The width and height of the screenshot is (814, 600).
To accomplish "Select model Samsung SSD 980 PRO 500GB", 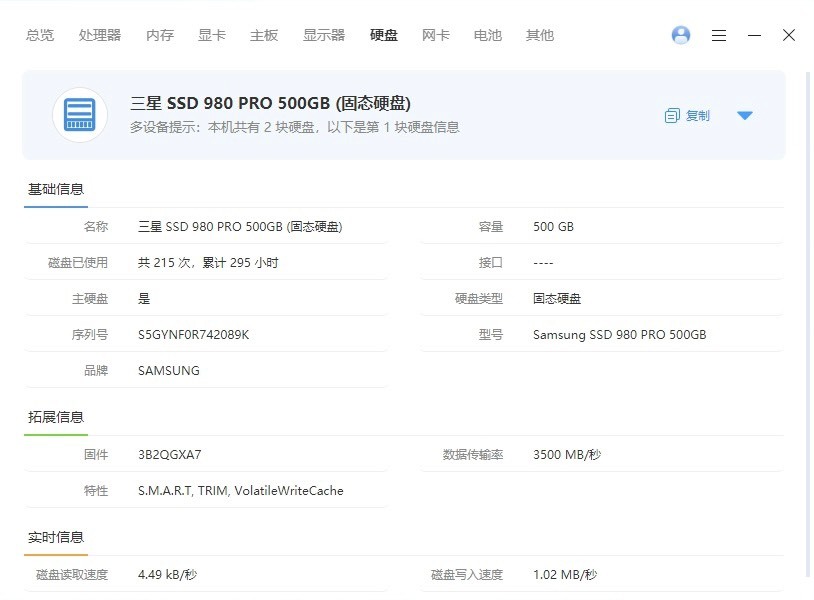I will [x=619, y=335].
